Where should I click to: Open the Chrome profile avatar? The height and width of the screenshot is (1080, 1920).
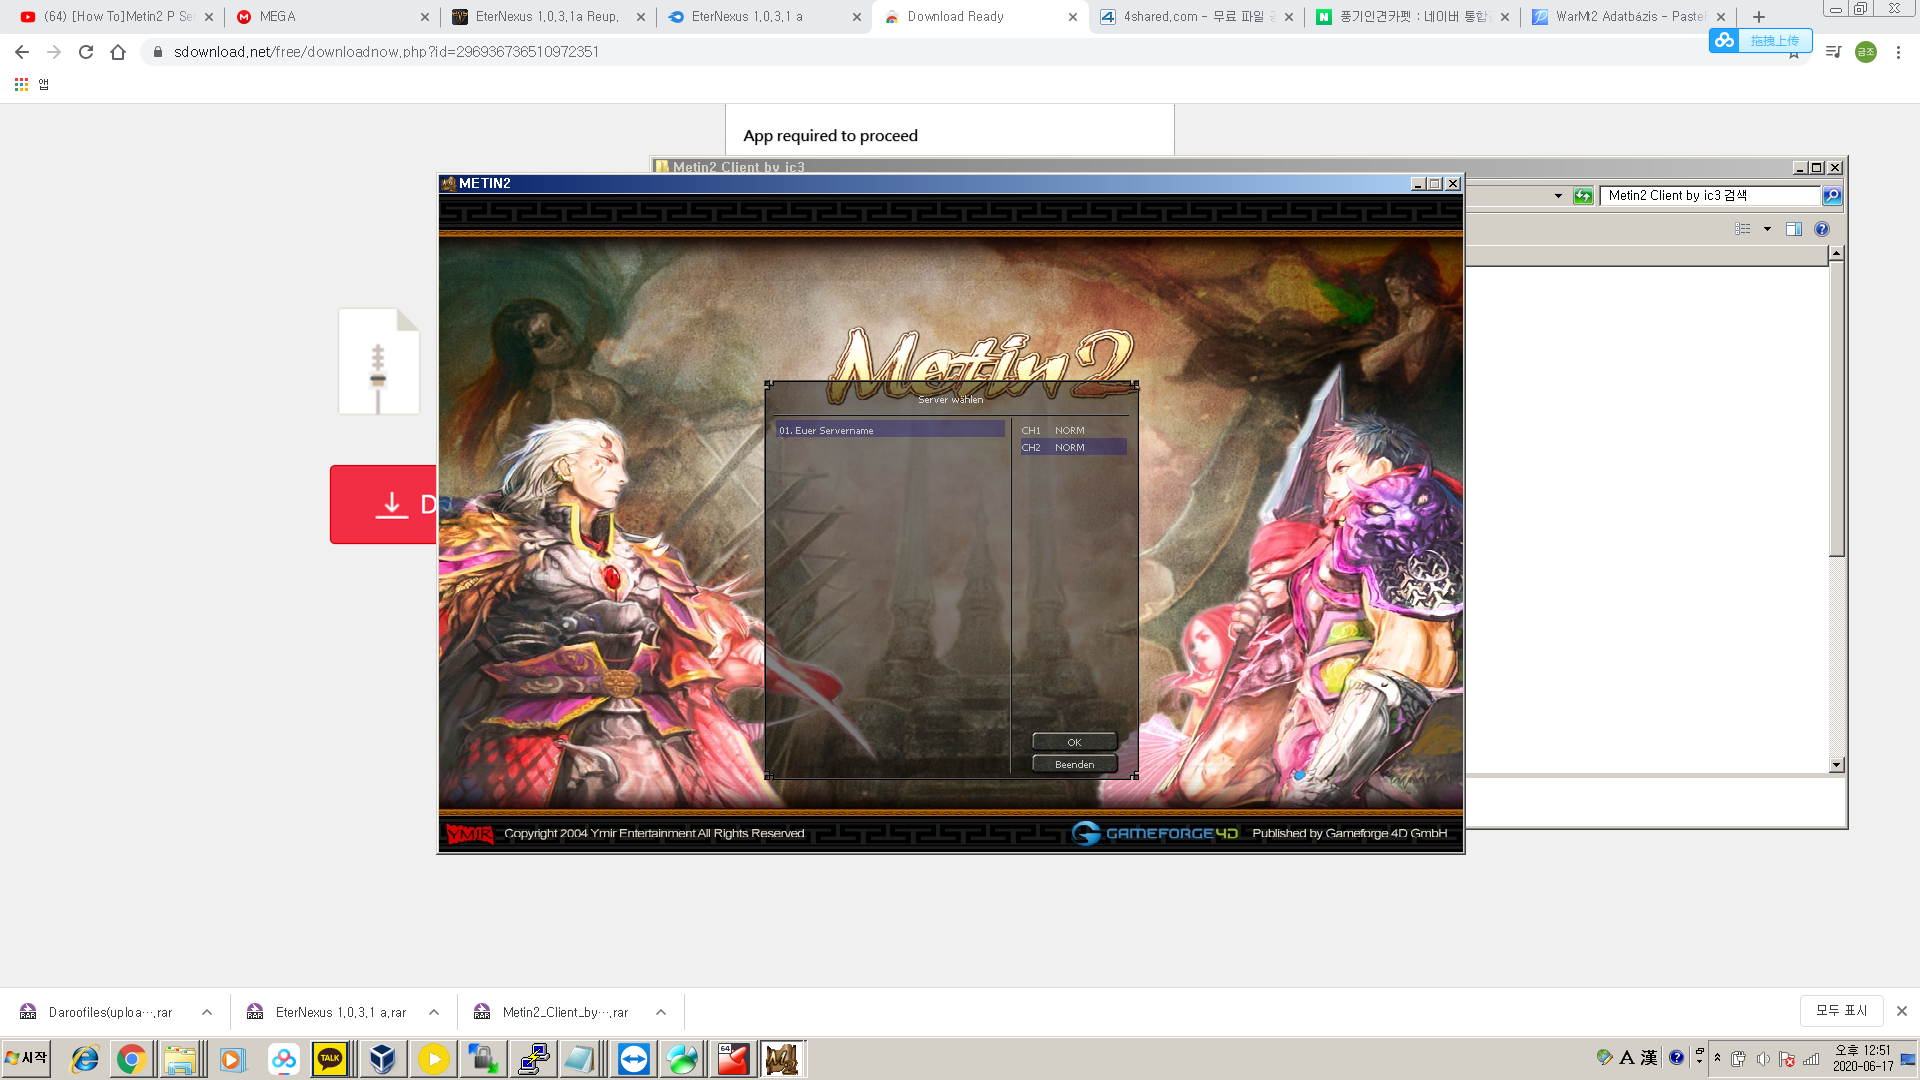click(1866, 52)
